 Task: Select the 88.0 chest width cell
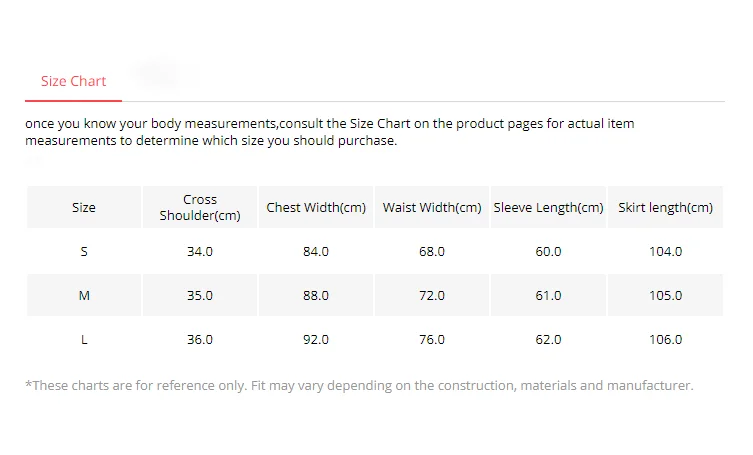pyautogui.click(x=316, y=295)
